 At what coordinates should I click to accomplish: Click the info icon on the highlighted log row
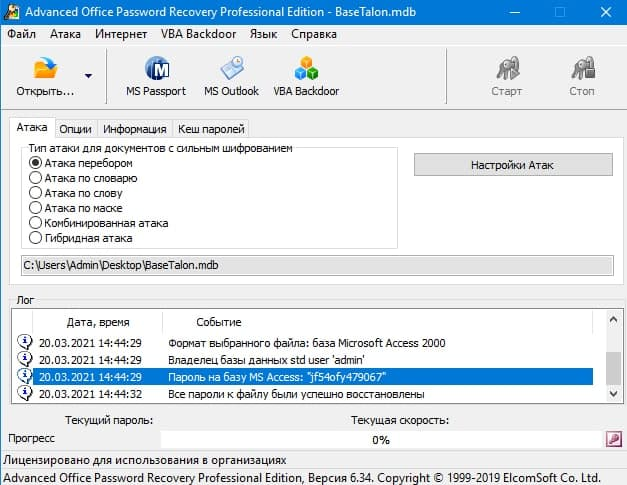click(24, 376)
